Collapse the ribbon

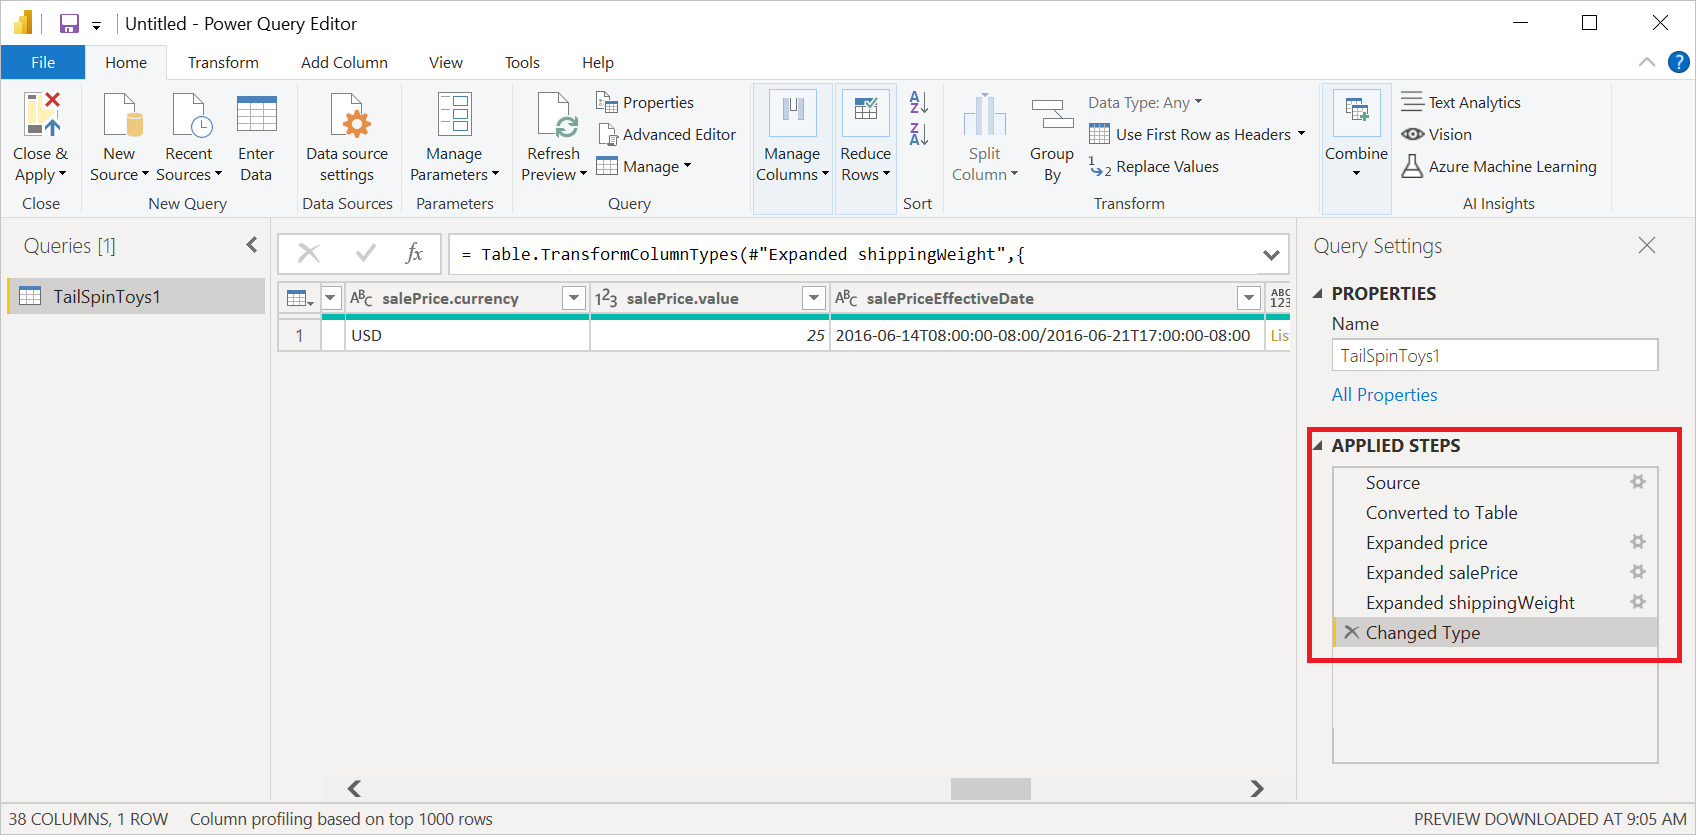pos(1647,62)
